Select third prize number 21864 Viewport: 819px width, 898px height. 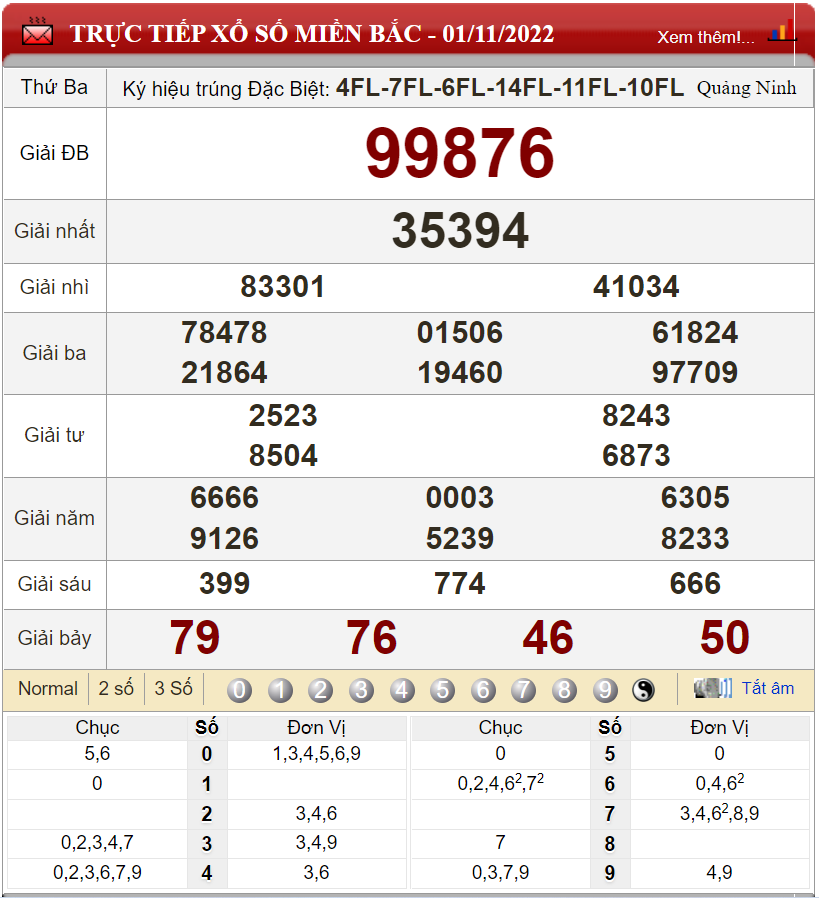(x=224, y=373)
